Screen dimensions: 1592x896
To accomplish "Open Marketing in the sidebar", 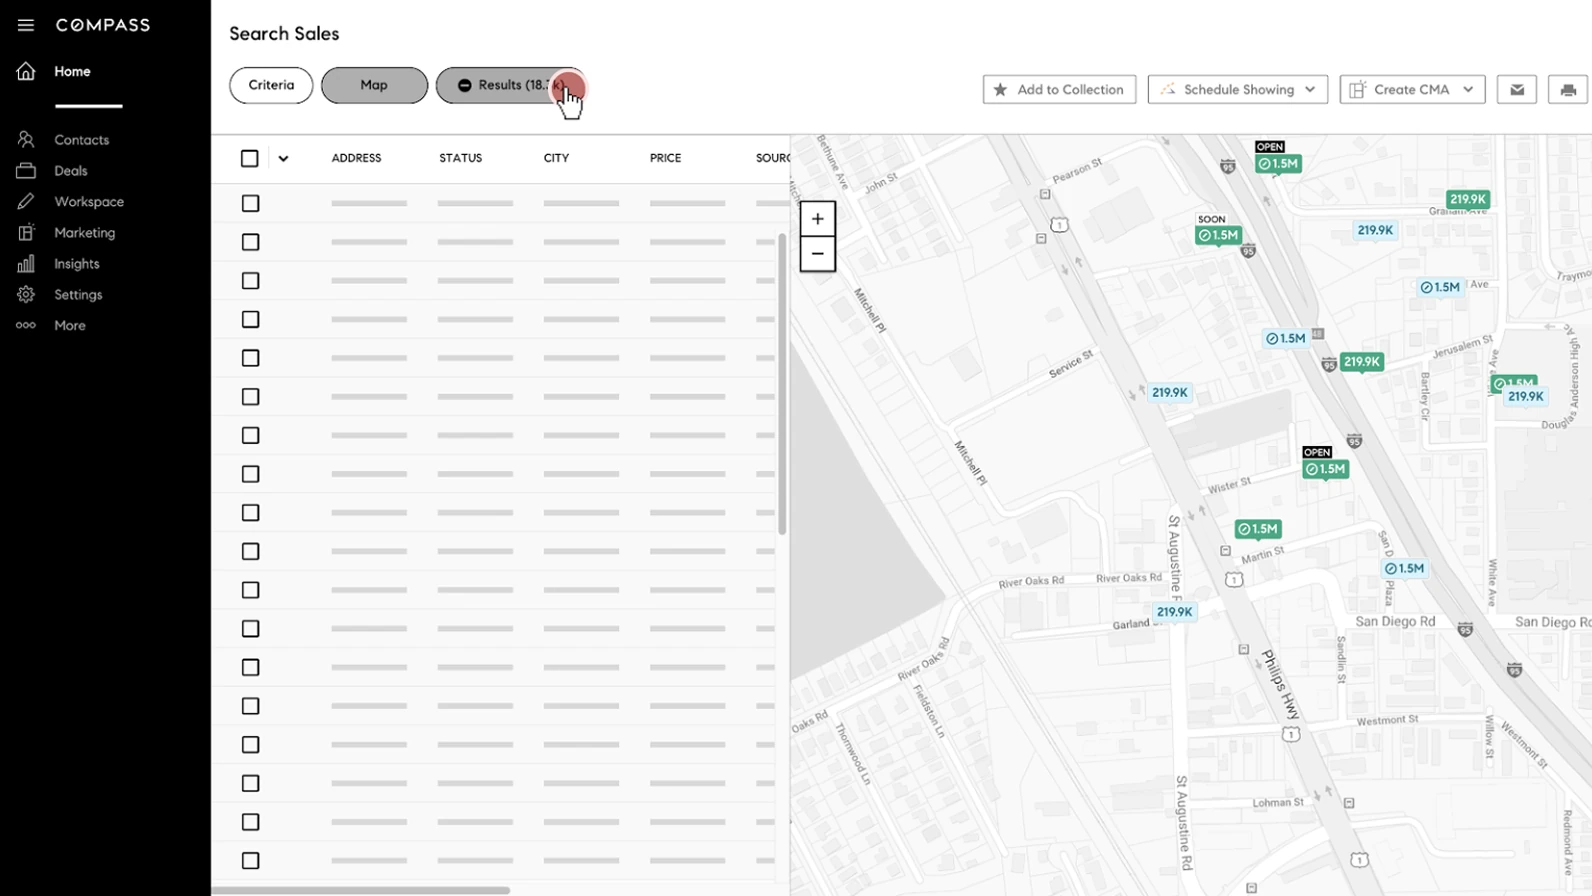I will [x=85, y=233].
